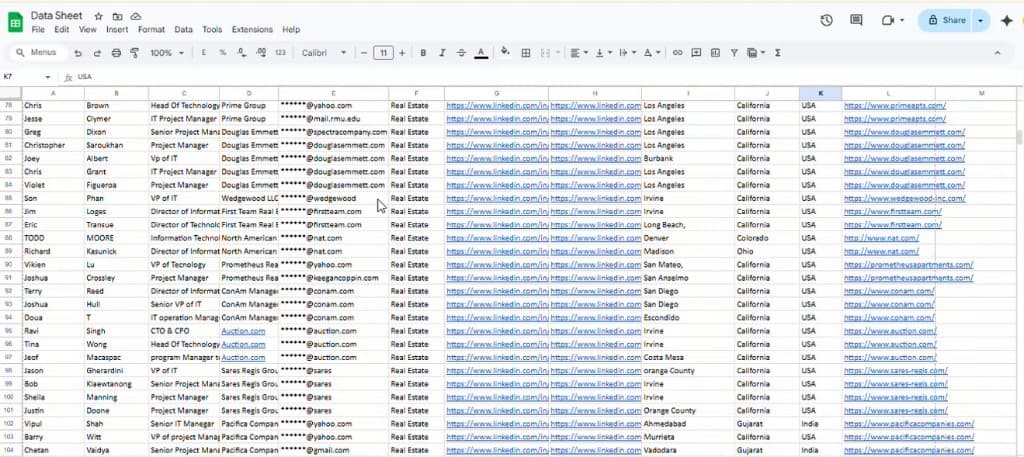Toggle italic formatting
This screenshot has height=457, width=1024.
(442, 53)
